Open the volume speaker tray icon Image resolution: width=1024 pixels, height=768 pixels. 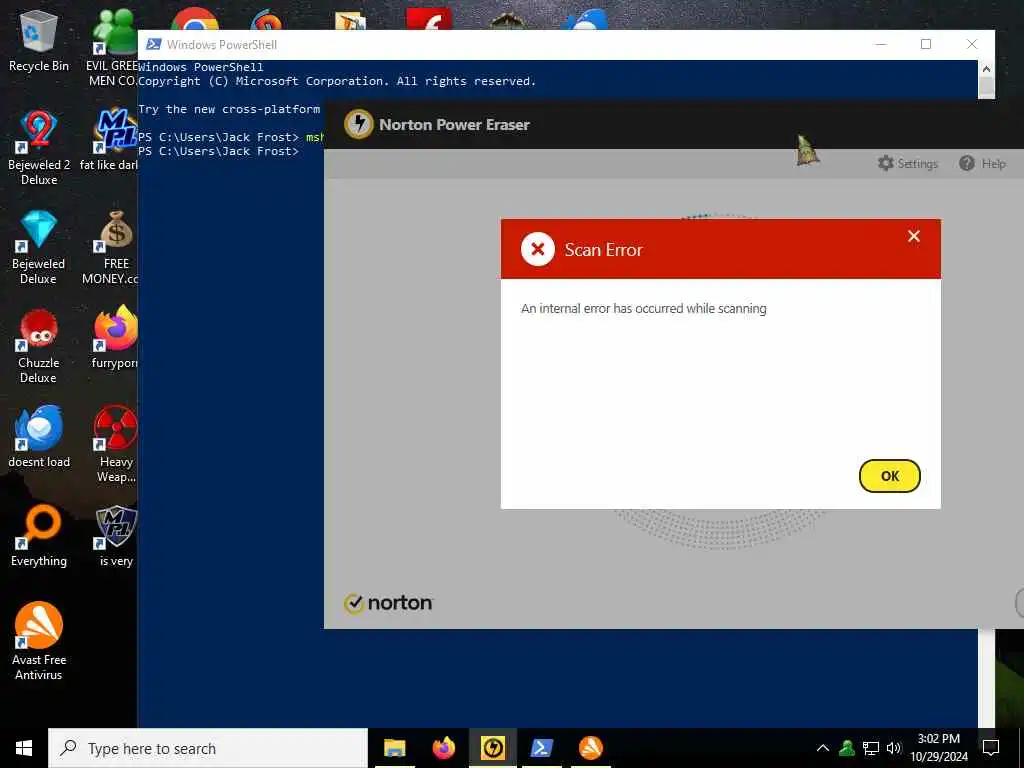tap(894, 748)
